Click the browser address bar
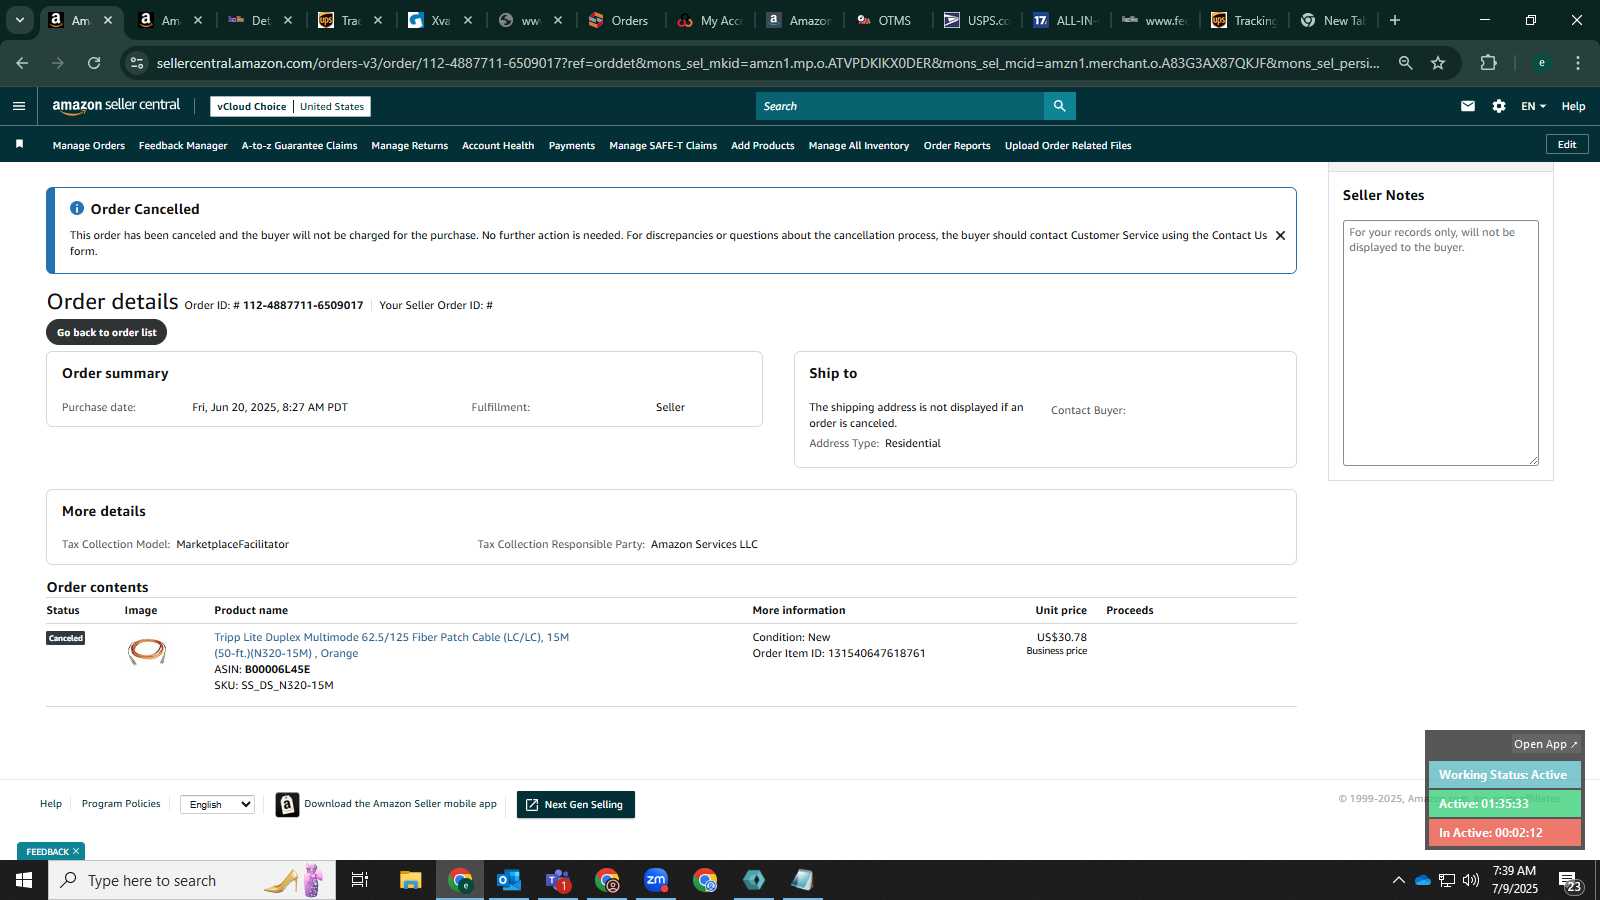 click(767, 63)
